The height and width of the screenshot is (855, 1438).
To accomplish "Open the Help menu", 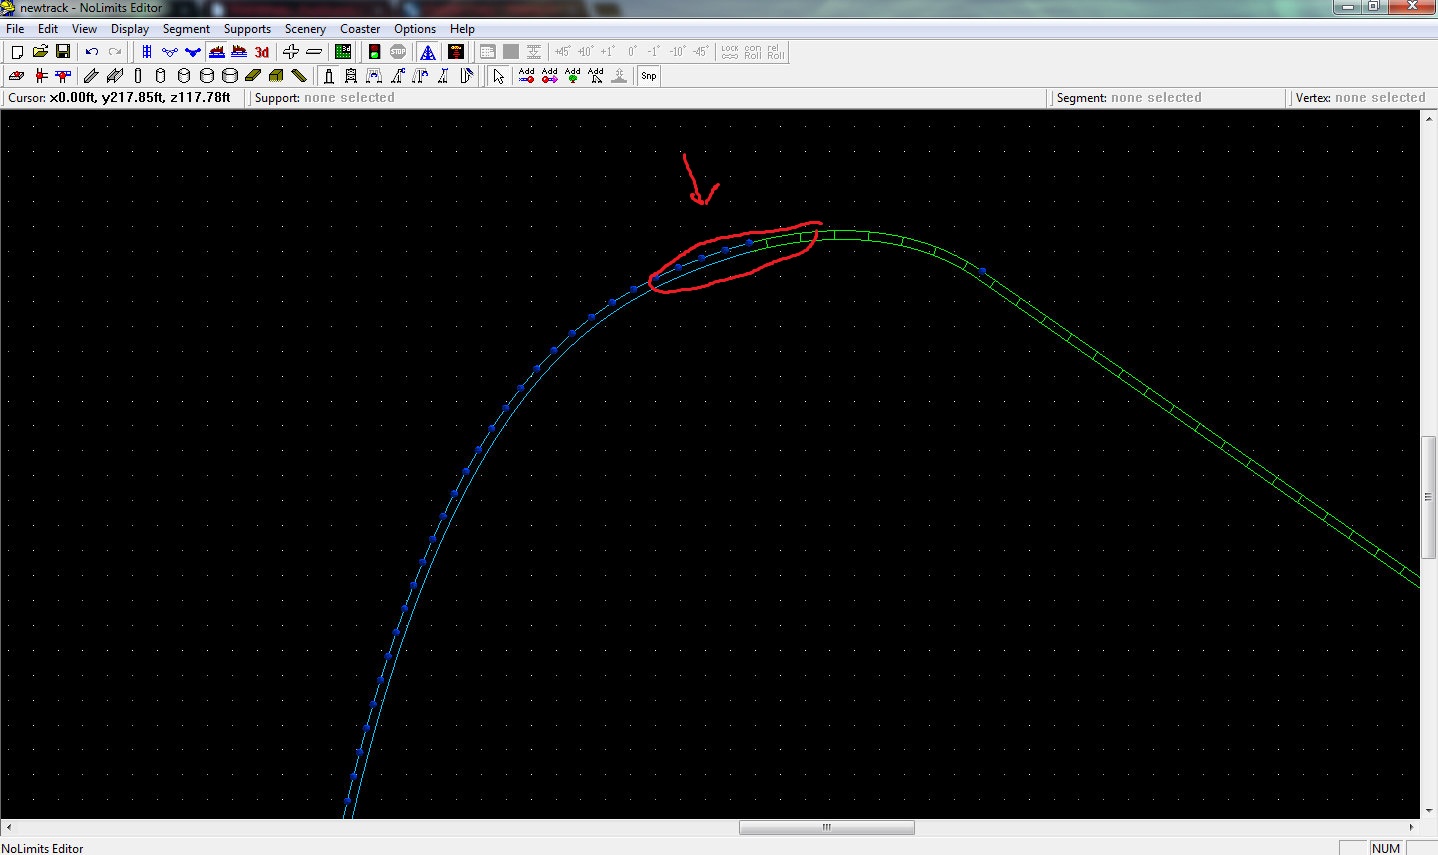I will pyautogui.click(x=462, y=29).
